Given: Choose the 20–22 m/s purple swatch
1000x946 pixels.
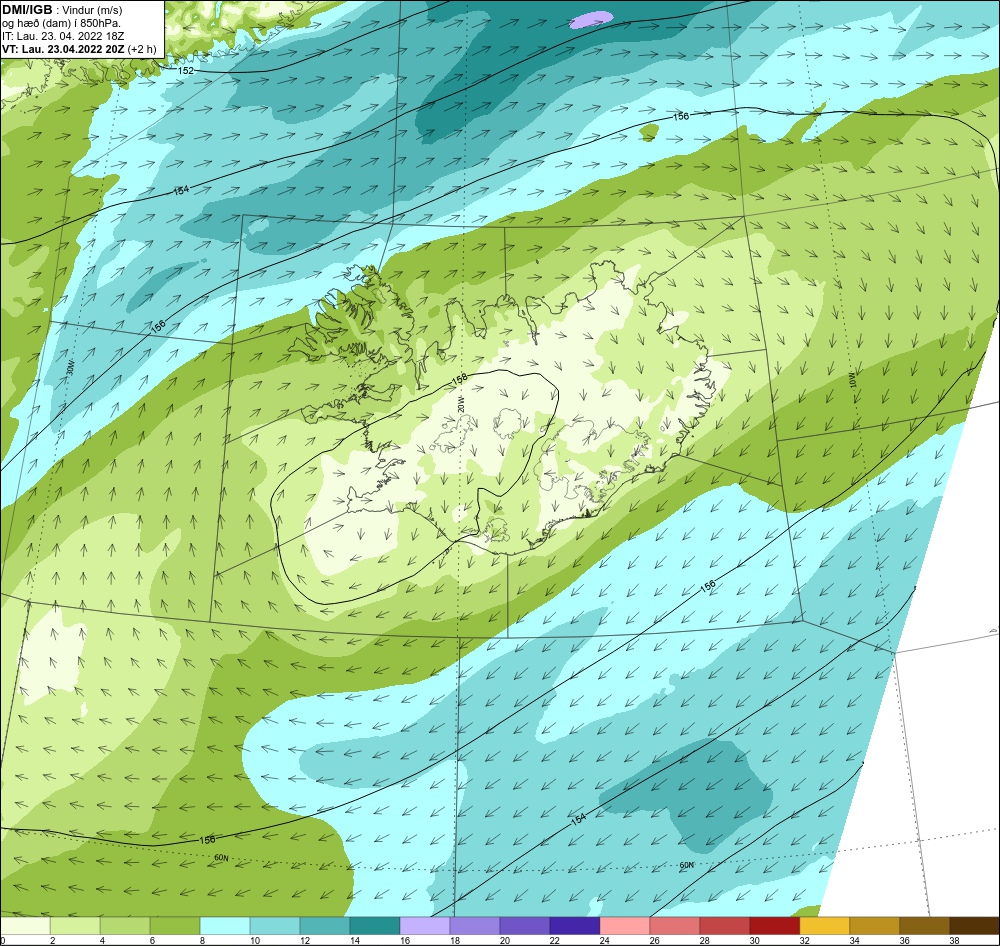Looking at the screenshot, I should (x=525, y=926).
